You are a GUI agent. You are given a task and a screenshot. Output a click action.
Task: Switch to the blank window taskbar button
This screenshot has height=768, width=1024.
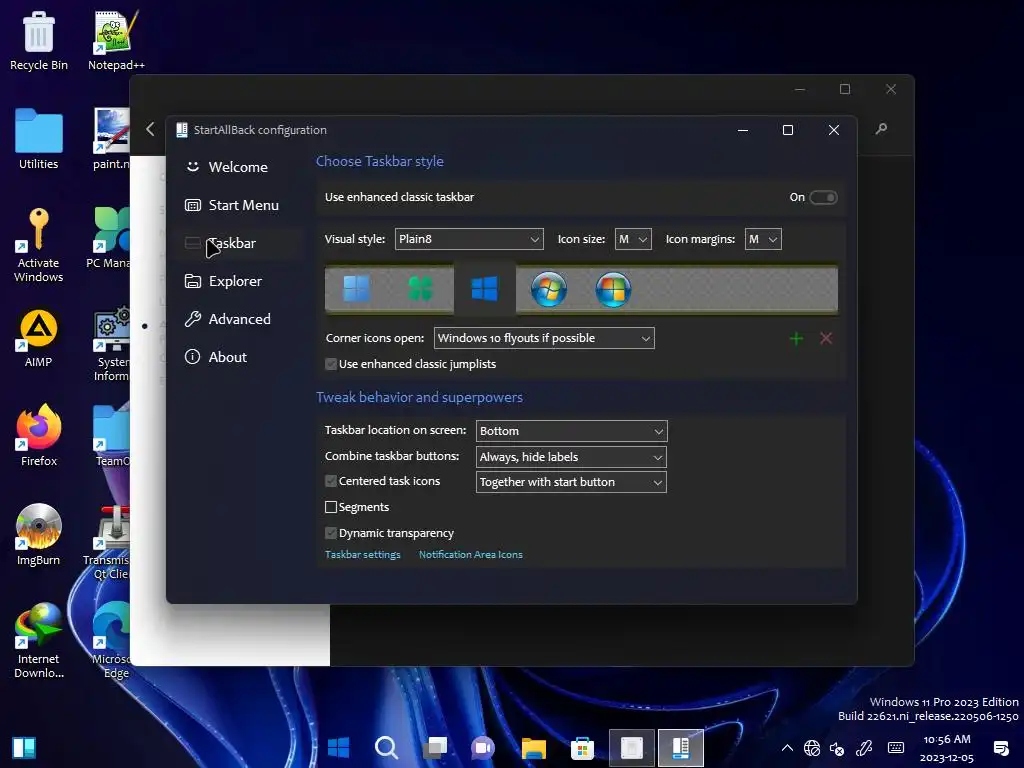tap(632, 748)
